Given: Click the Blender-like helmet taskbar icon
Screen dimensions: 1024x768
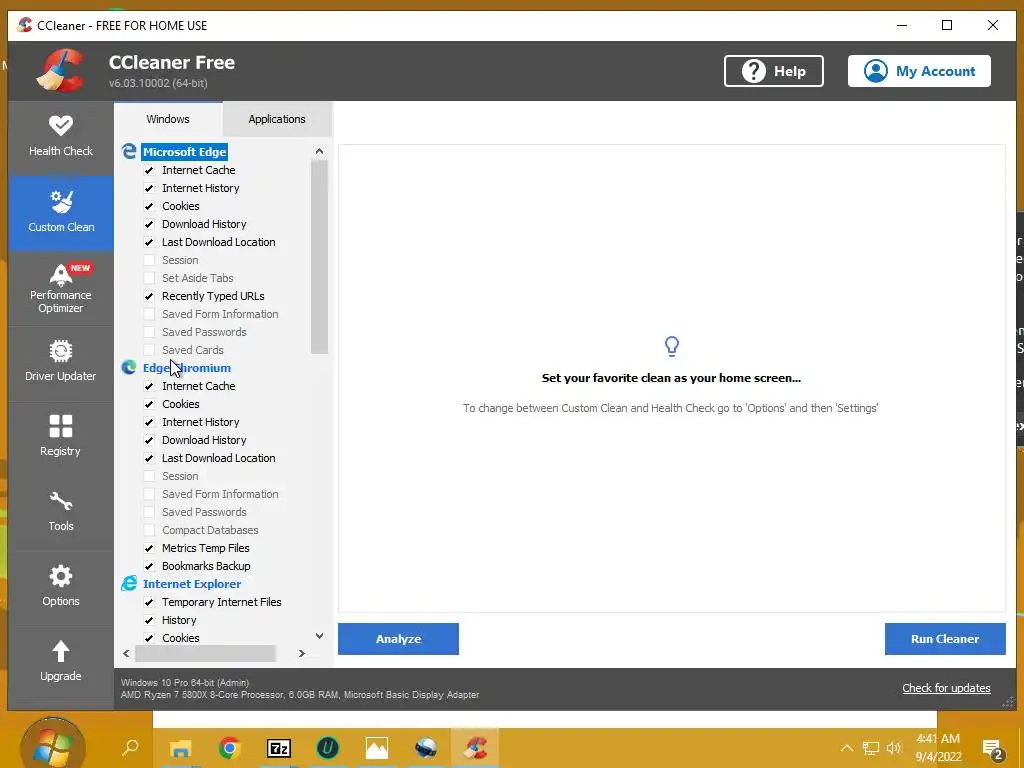Looking at the screenshot, I should tap(426, 748).
